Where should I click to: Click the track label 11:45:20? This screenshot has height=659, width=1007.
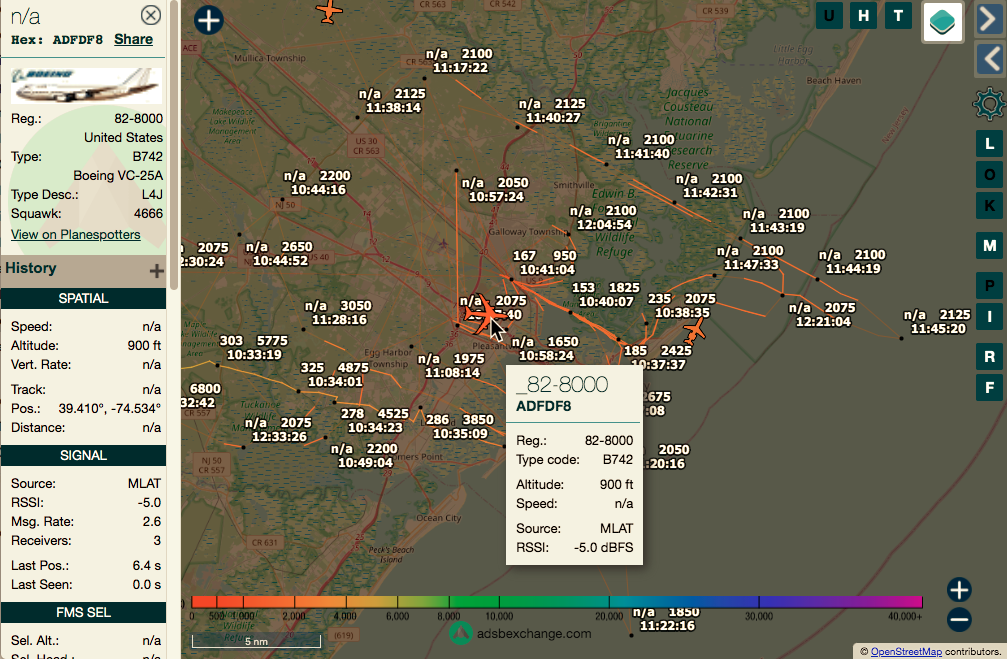click(938, 328)
